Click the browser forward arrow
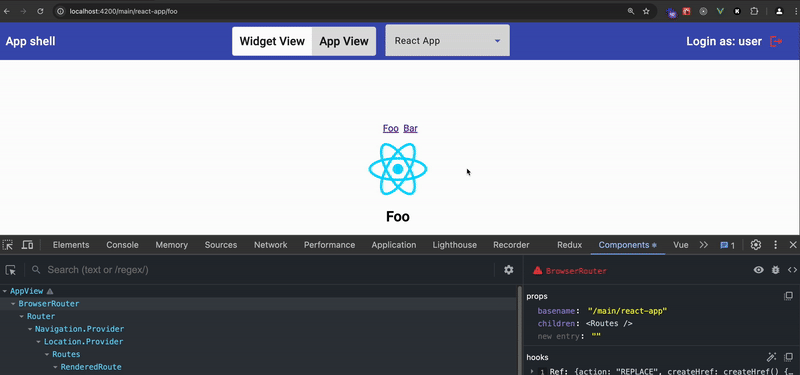The width and height of the screenshot is (800, 375). click(x=23, y=11)
